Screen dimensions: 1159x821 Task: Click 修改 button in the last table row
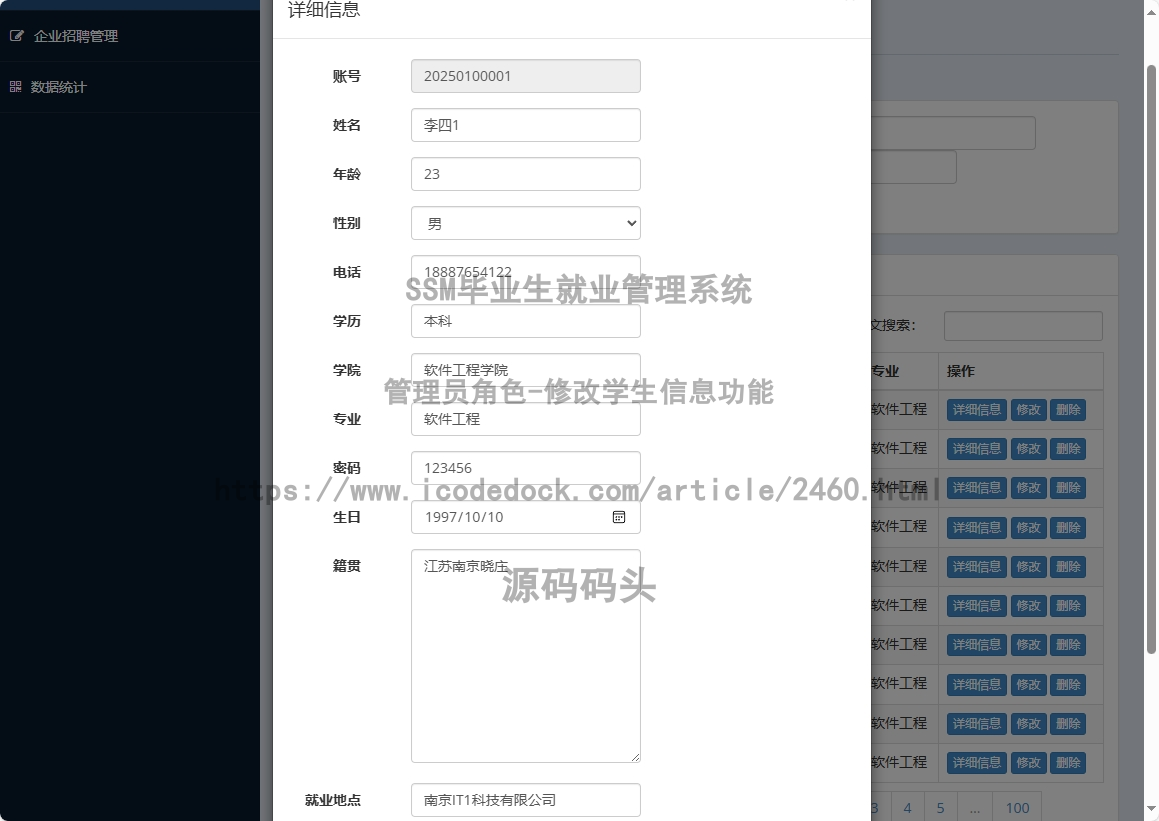point(1028,763)
